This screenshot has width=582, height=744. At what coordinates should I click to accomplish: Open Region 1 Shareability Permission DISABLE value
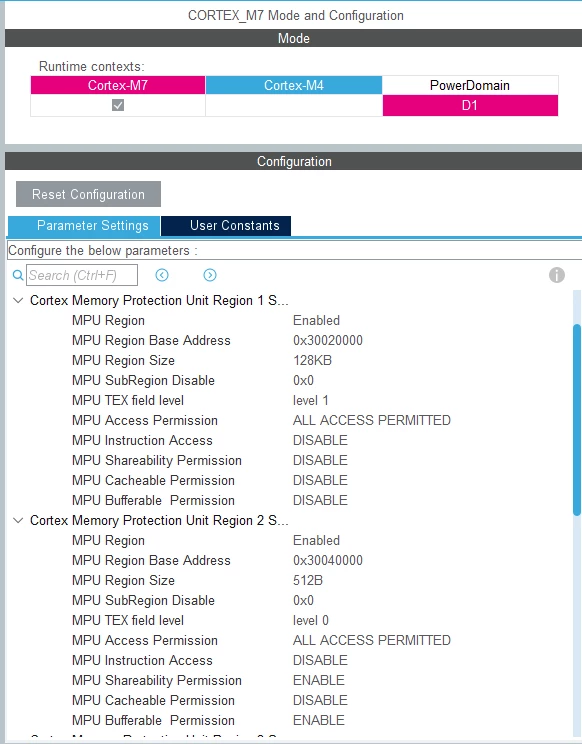coord(320,460)
